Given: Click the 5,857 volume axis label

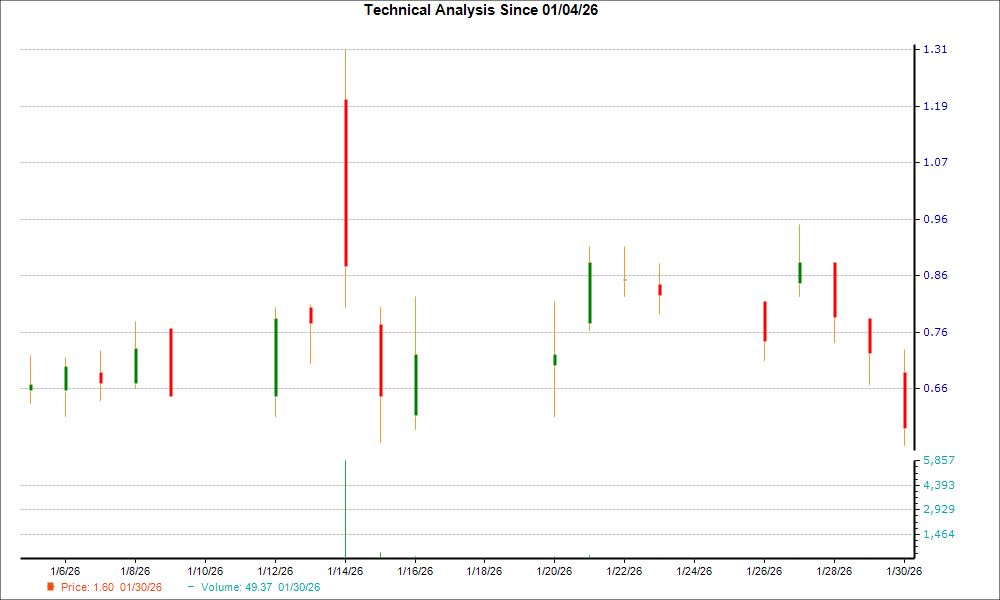Looking at the screenshot, I should point(938,461).
